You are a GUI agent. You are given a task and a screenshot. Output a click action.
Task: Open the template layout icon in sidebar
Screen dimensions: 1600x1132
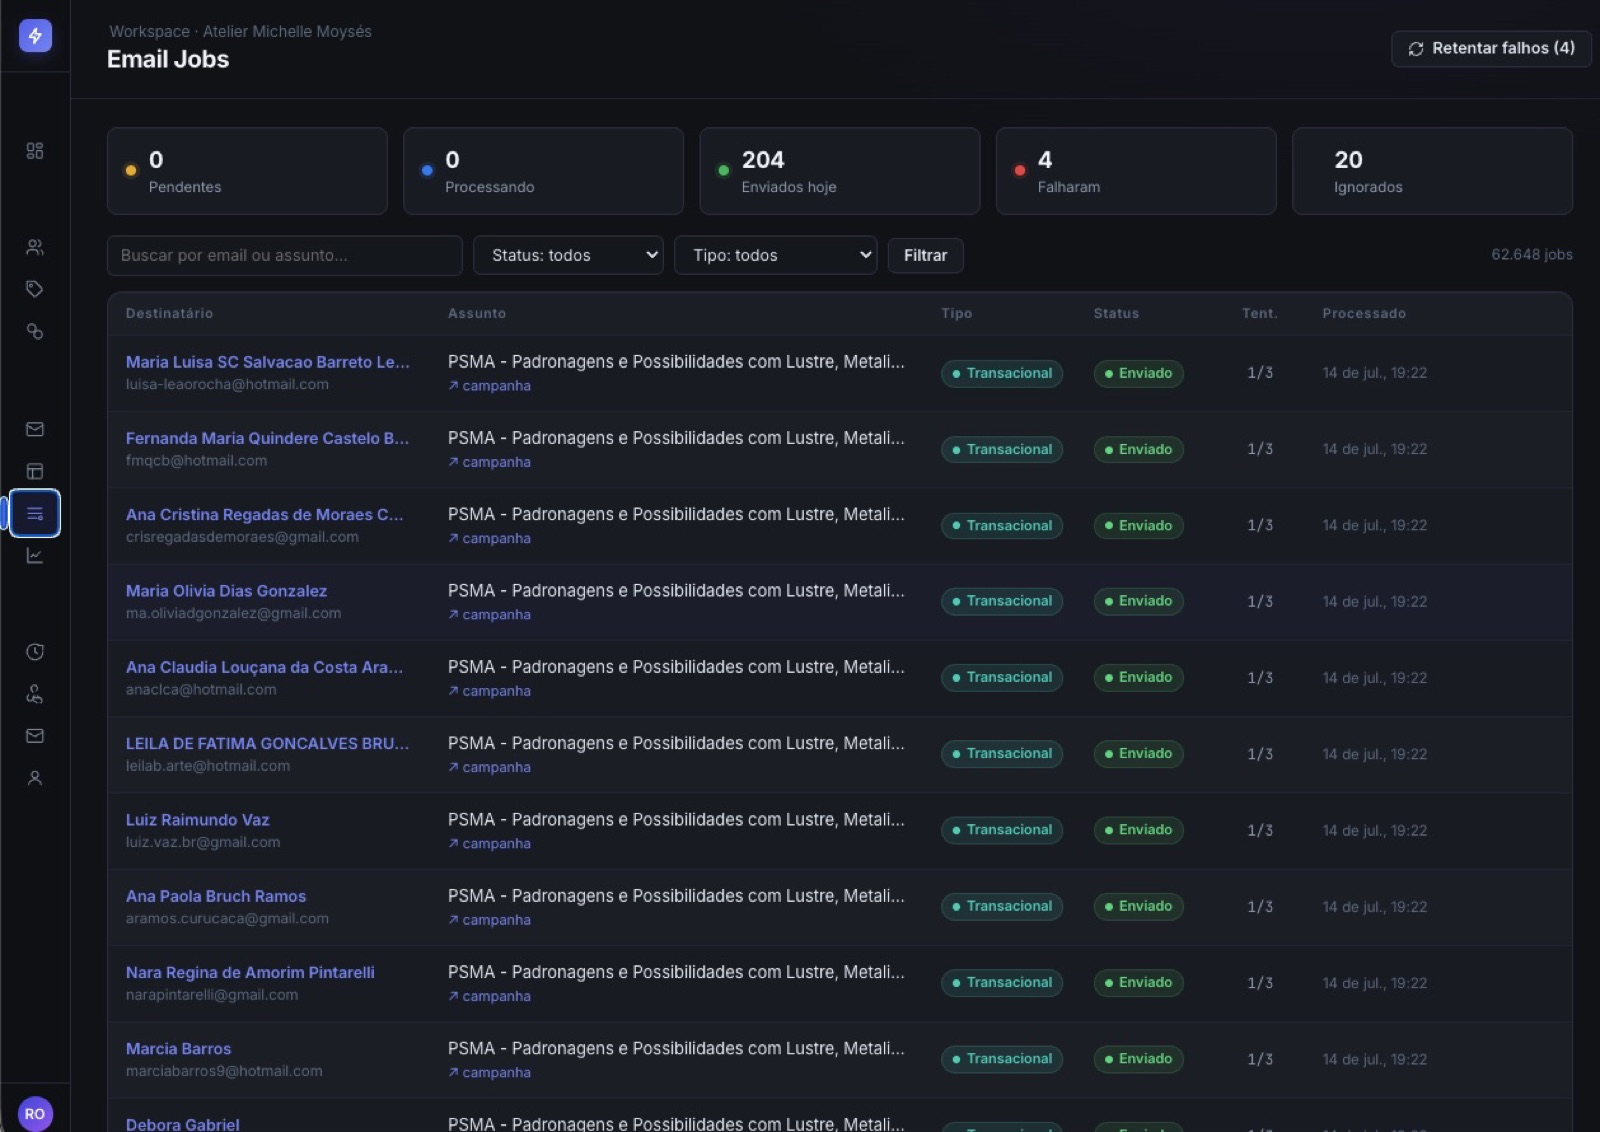click(x=35, y=471)
